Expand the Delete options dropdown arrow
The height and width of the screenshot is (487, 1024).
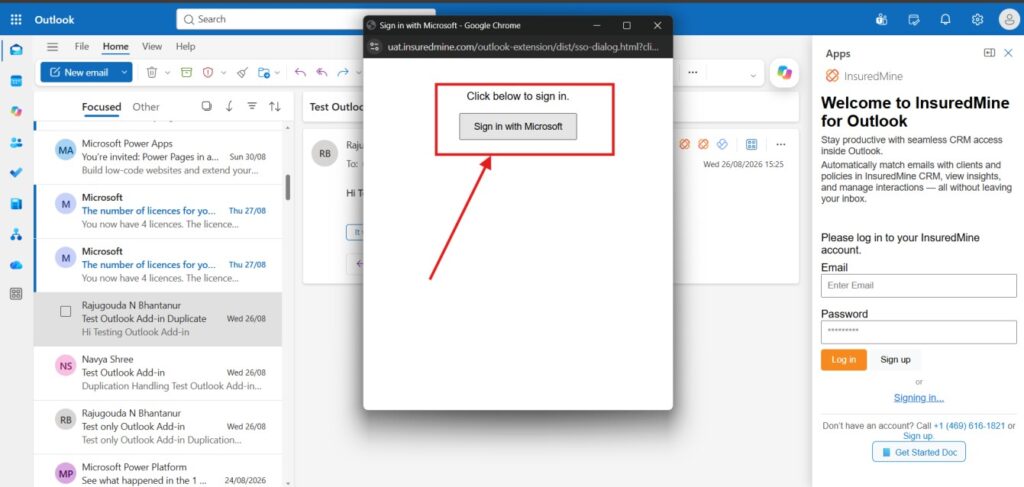pos(167,72)
